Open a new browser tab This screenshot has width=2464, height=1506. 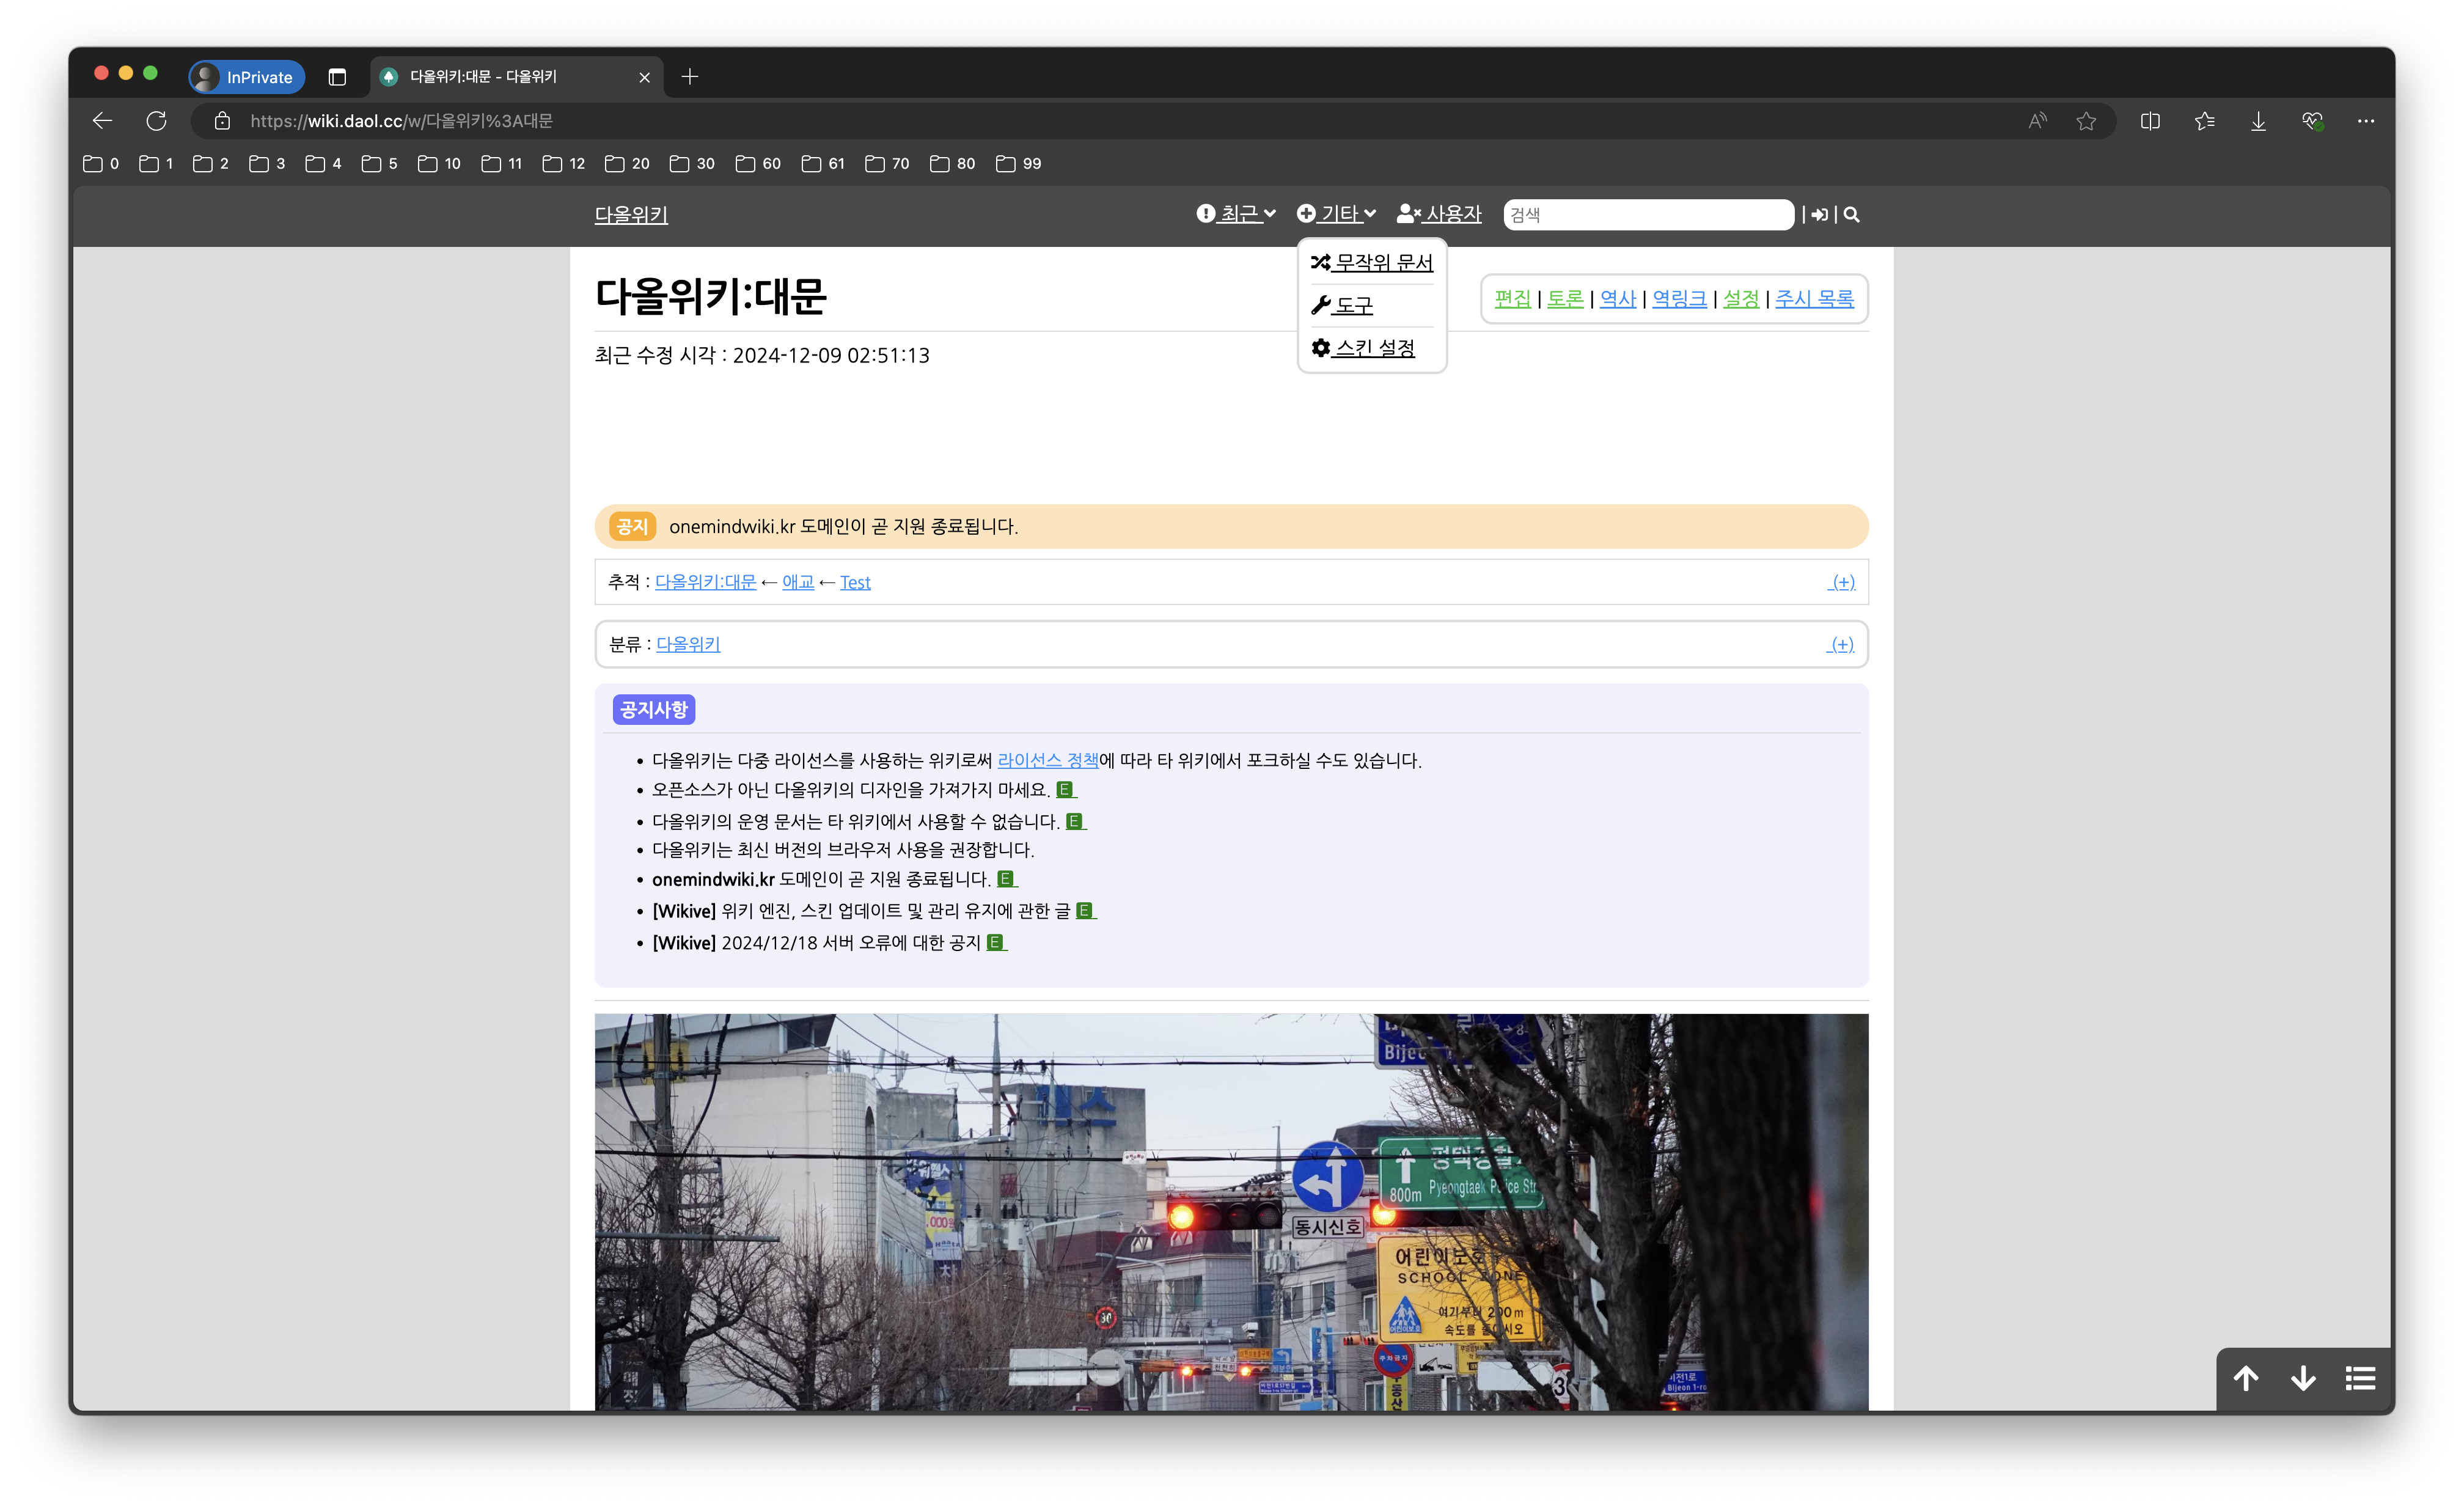(x=690, y=77)
